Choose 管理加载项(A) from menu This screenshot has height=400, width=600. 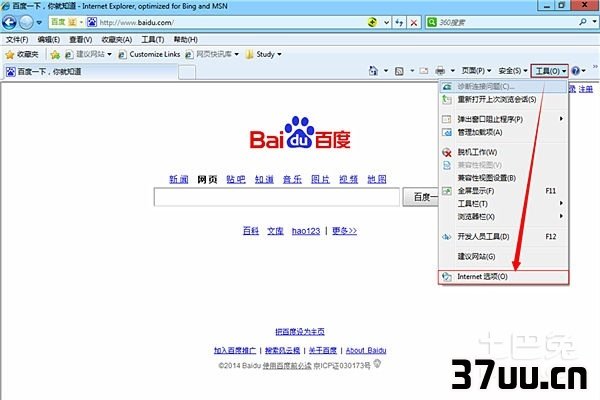click(x=503, y=132)
